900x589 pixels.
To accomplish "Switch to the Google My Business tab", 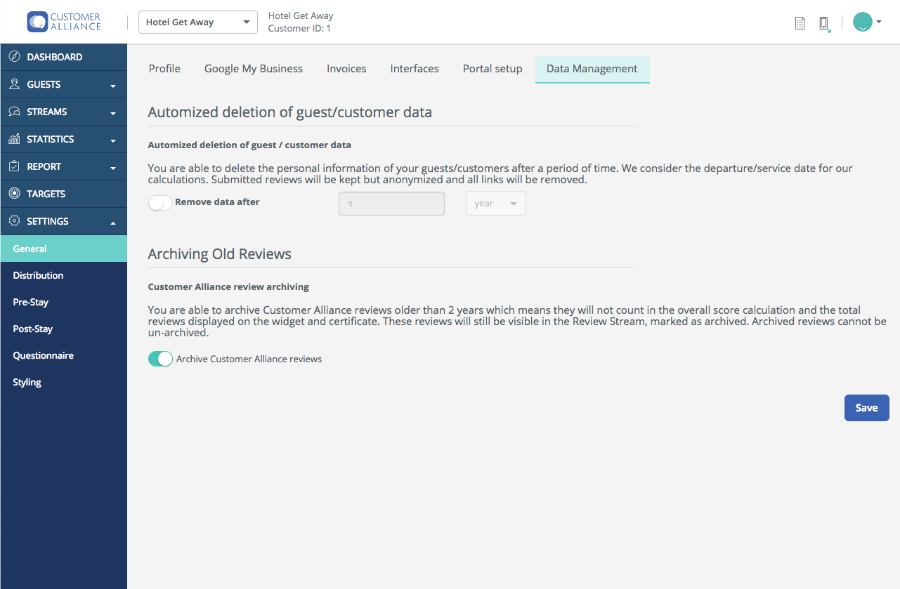I will pyautogui.click(x=253, y=69).
